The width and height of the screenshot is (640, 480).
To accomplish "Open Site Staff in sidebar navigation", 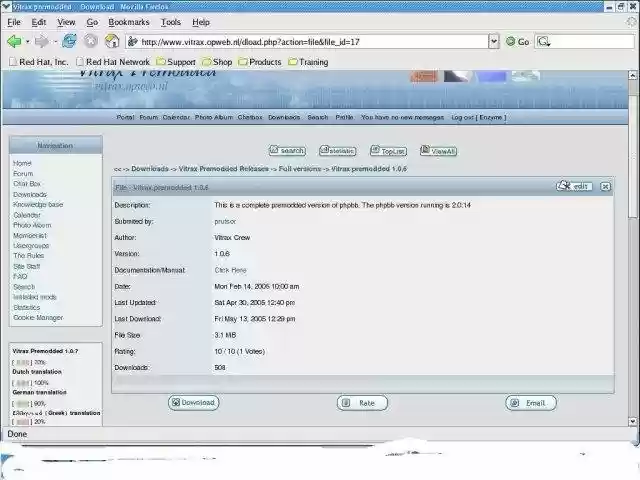I will (27, 266).
